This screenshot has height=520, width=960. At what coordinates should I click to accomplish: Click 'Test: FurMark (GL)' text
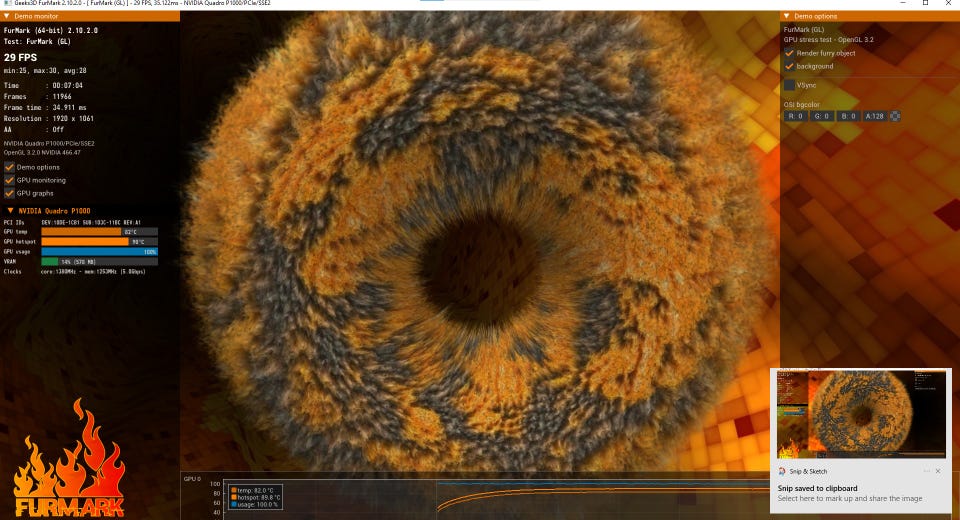tap(37, 42)
